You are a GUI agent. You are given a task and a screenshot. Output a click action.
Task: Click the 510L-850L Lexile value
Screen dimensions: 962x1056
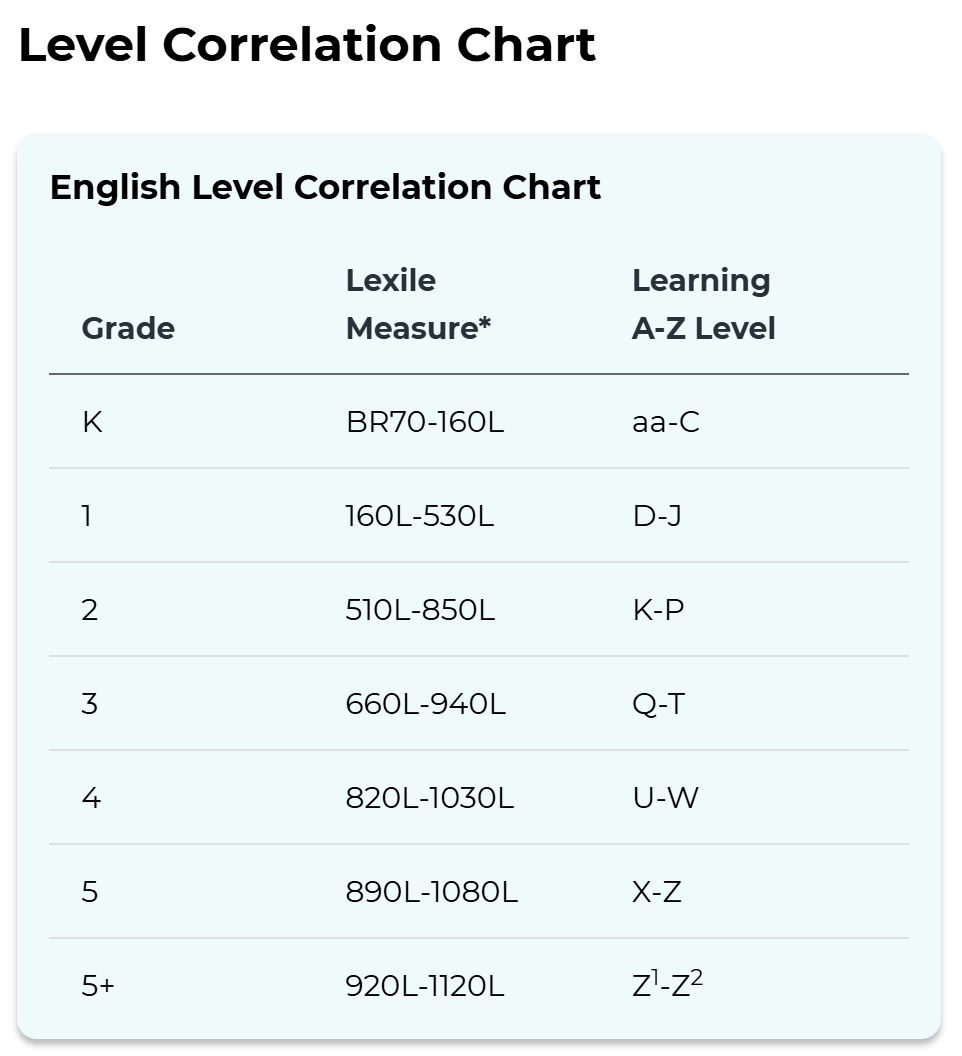420,609
